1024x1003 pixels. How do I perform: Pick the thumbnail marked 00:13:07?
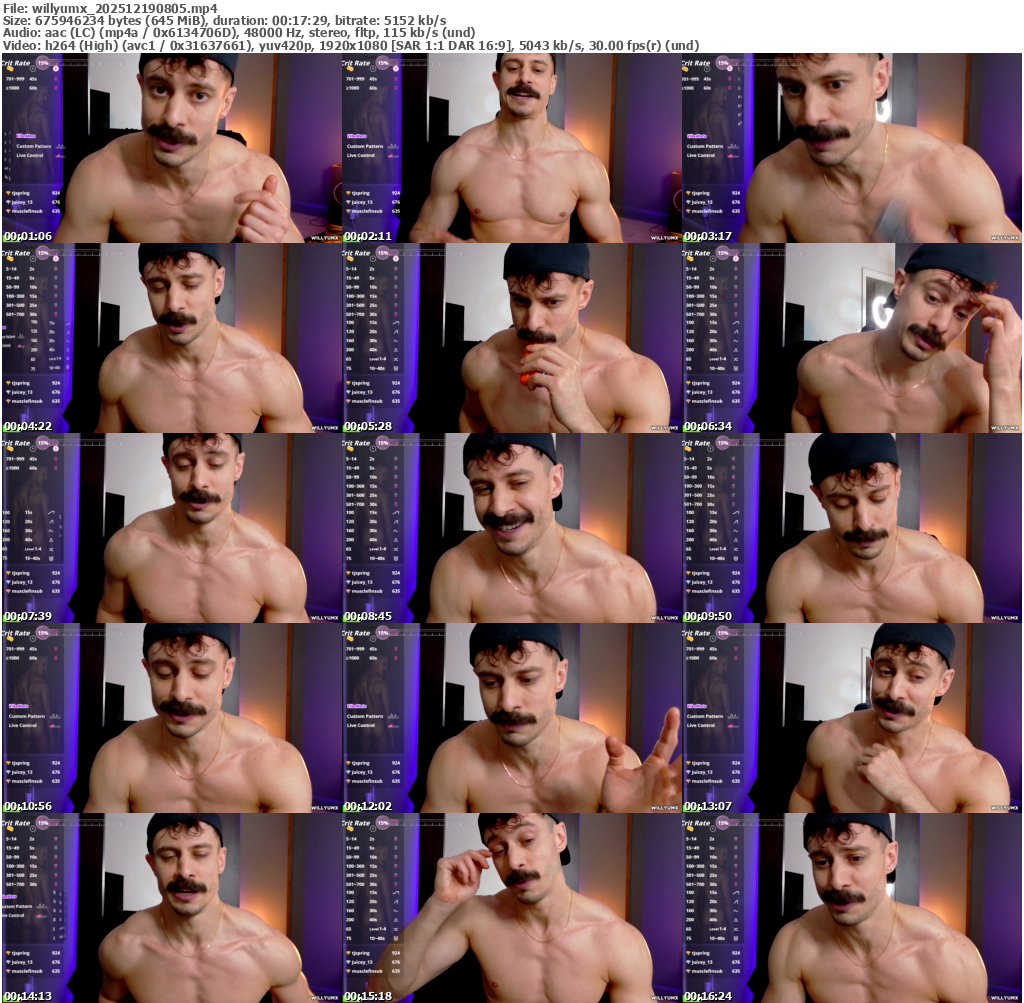852,718
